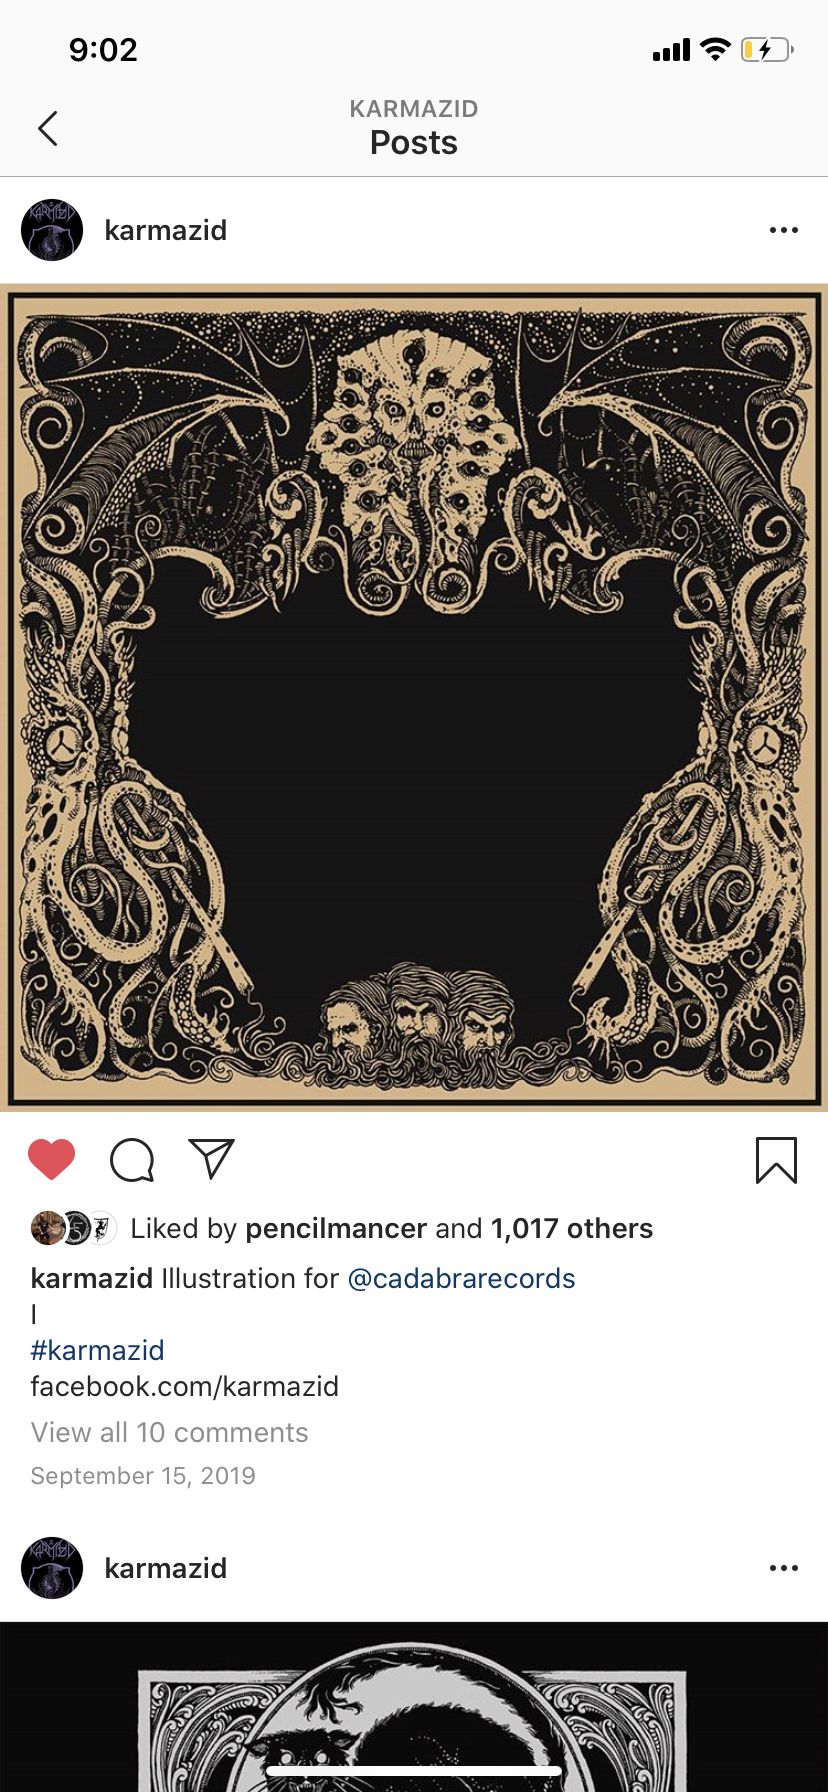Screen dimensions: 828x1792
Task: Open karmazid avatar on second post
Action: (52, 1568)
